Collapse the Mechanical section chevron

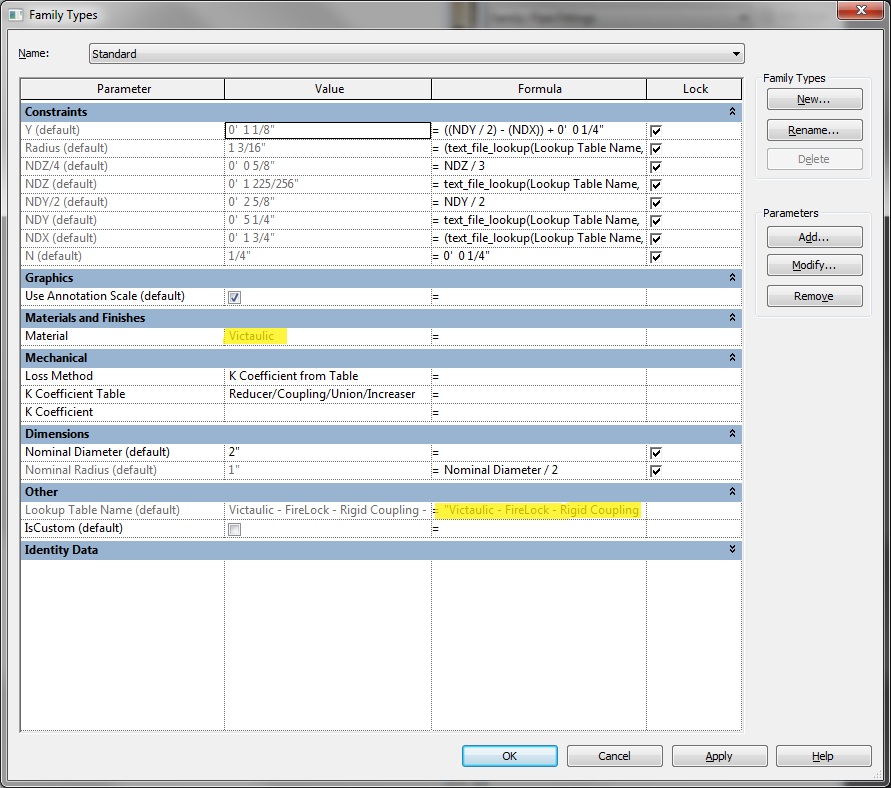coord(732,358)
